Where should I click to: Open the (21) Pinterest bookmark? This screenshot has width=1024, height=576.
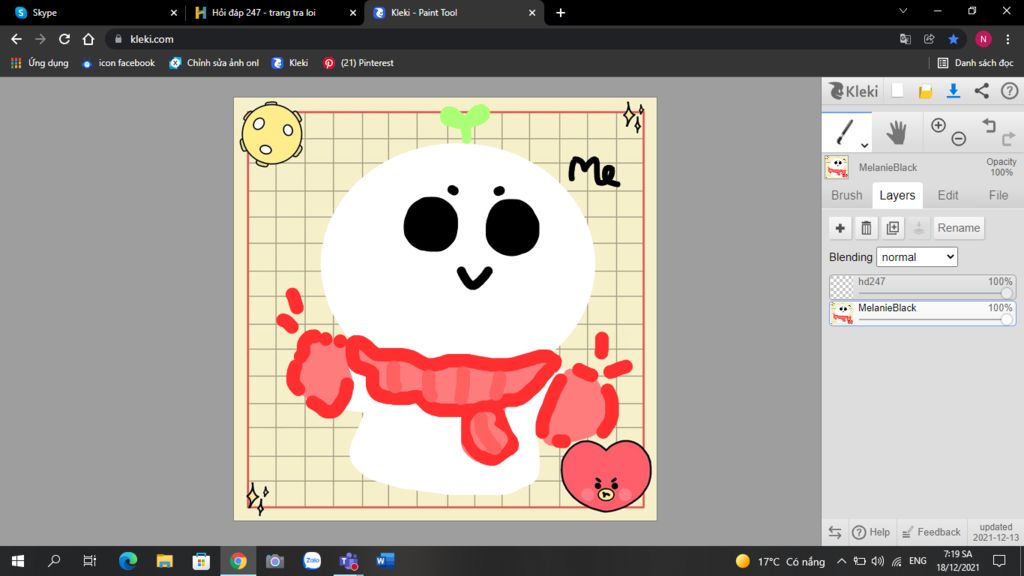coord(359,63)
